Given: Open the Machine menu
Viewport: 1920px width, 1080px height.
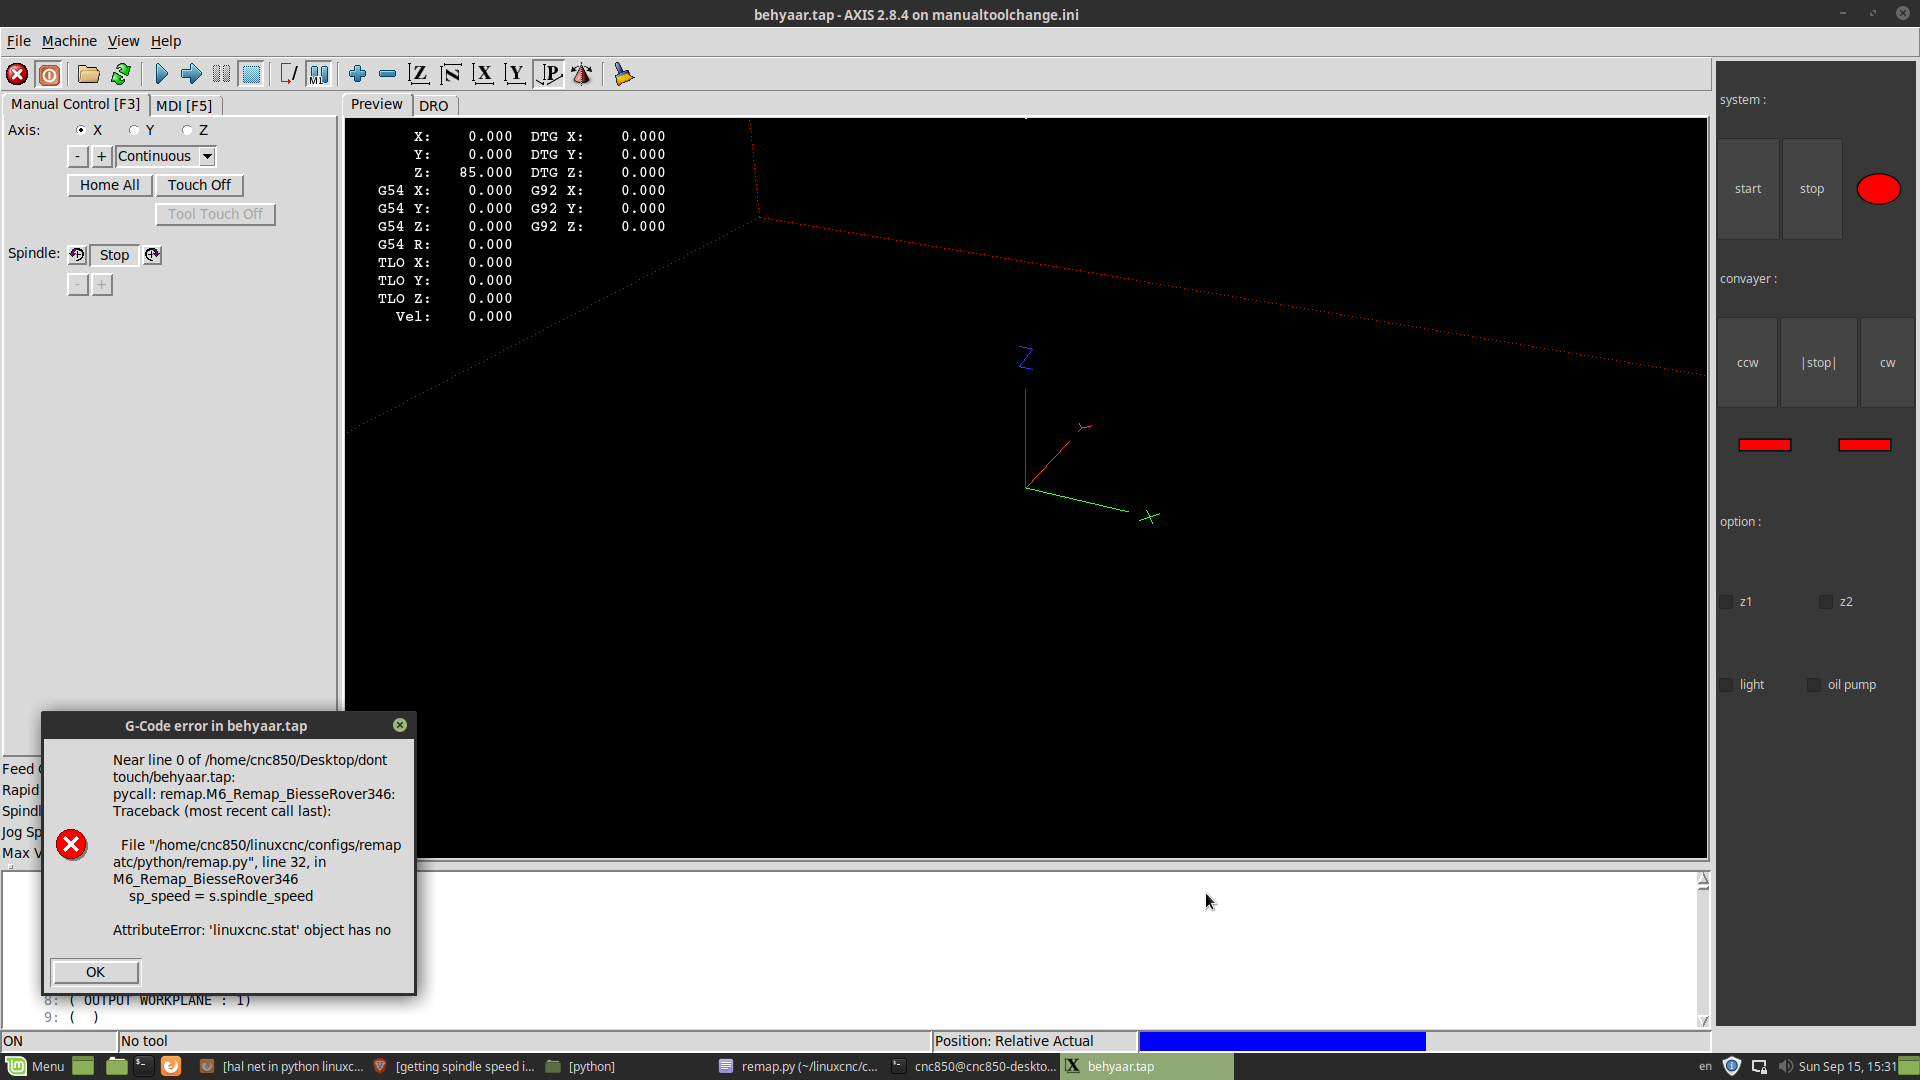Looking at the screenshot, I should (69, 41).
